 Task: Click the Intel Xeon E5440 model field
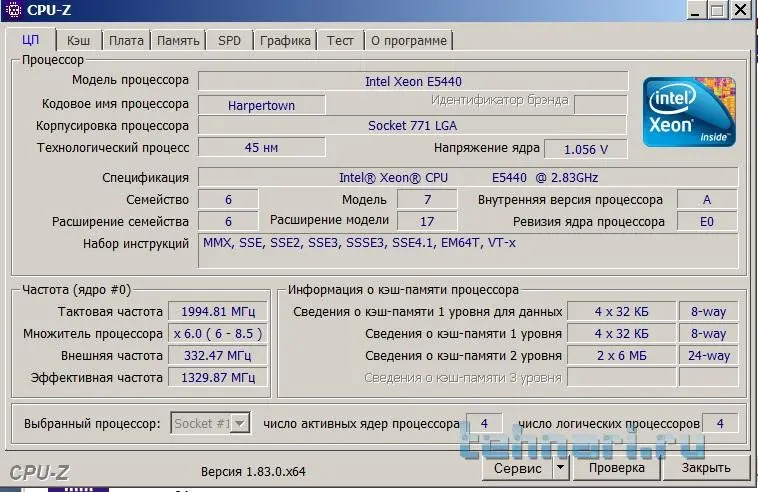coord(413,81)
